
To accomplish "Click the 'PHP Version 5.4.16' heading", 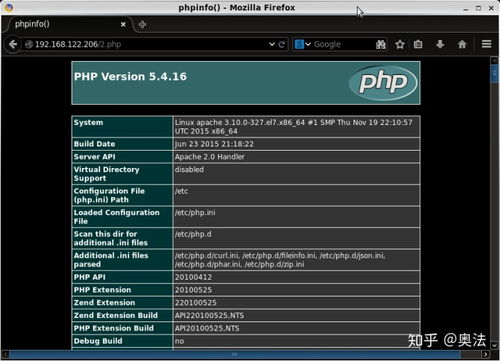I will 130,77.
